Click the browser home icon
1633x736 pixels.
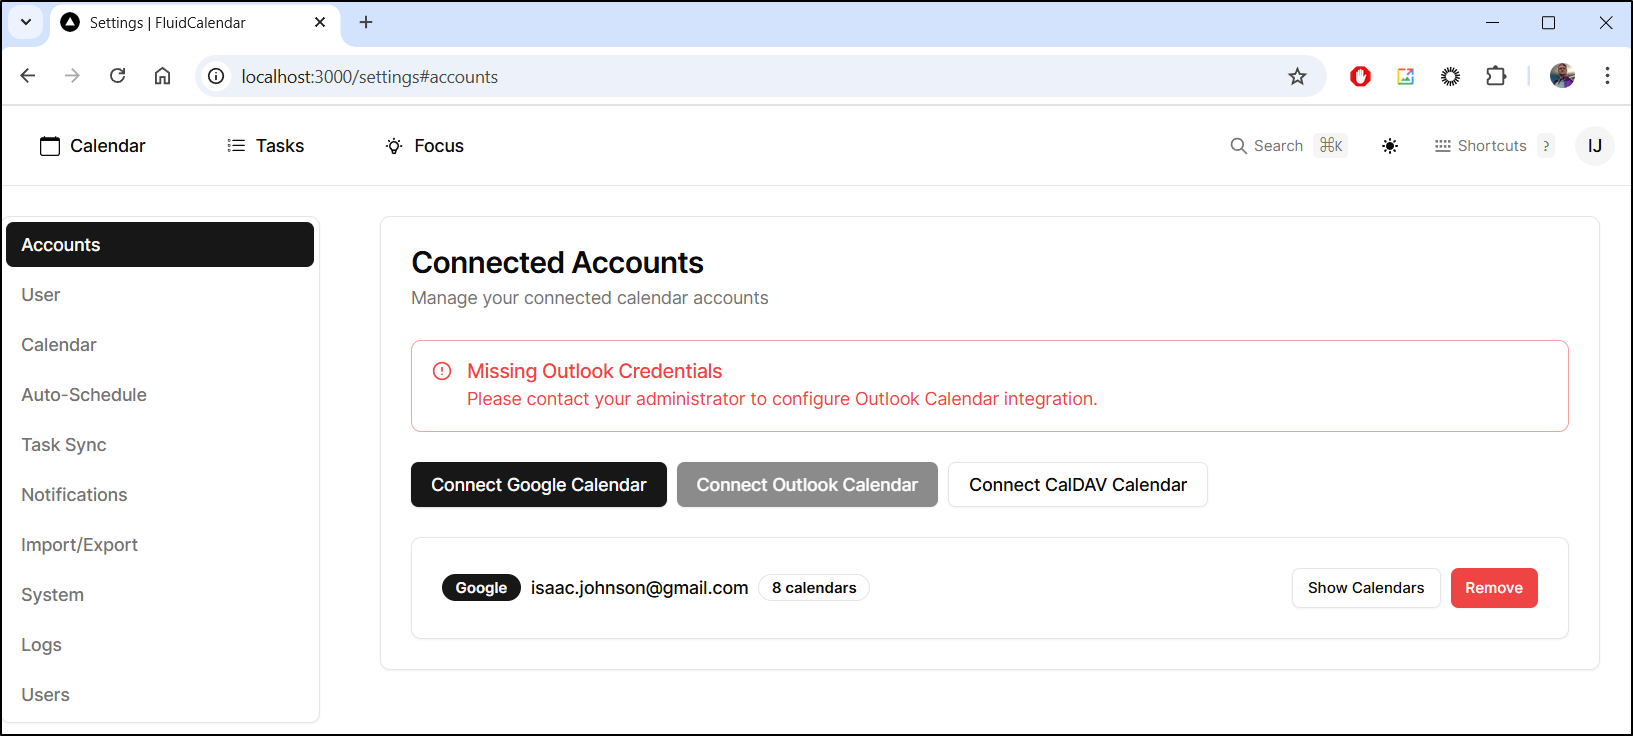(162, 76)
